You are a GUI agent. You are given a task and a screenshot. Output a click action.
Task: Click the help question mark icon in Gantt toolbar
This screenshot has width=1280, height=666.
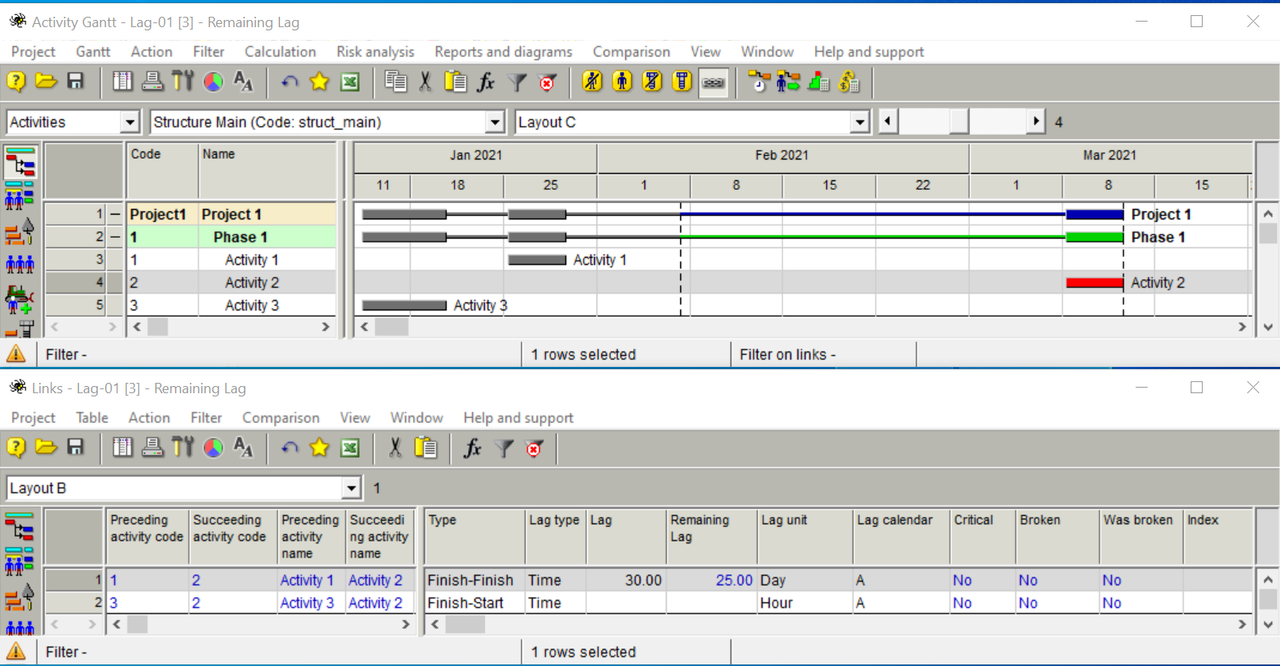coord(17,82)
